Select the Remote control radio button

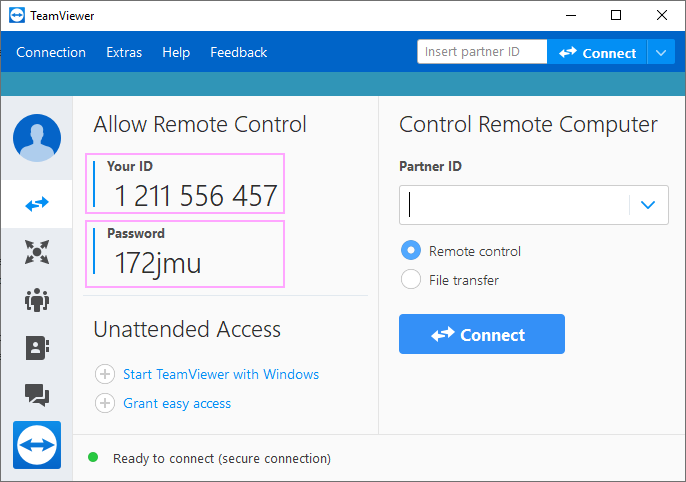(411, 251)
